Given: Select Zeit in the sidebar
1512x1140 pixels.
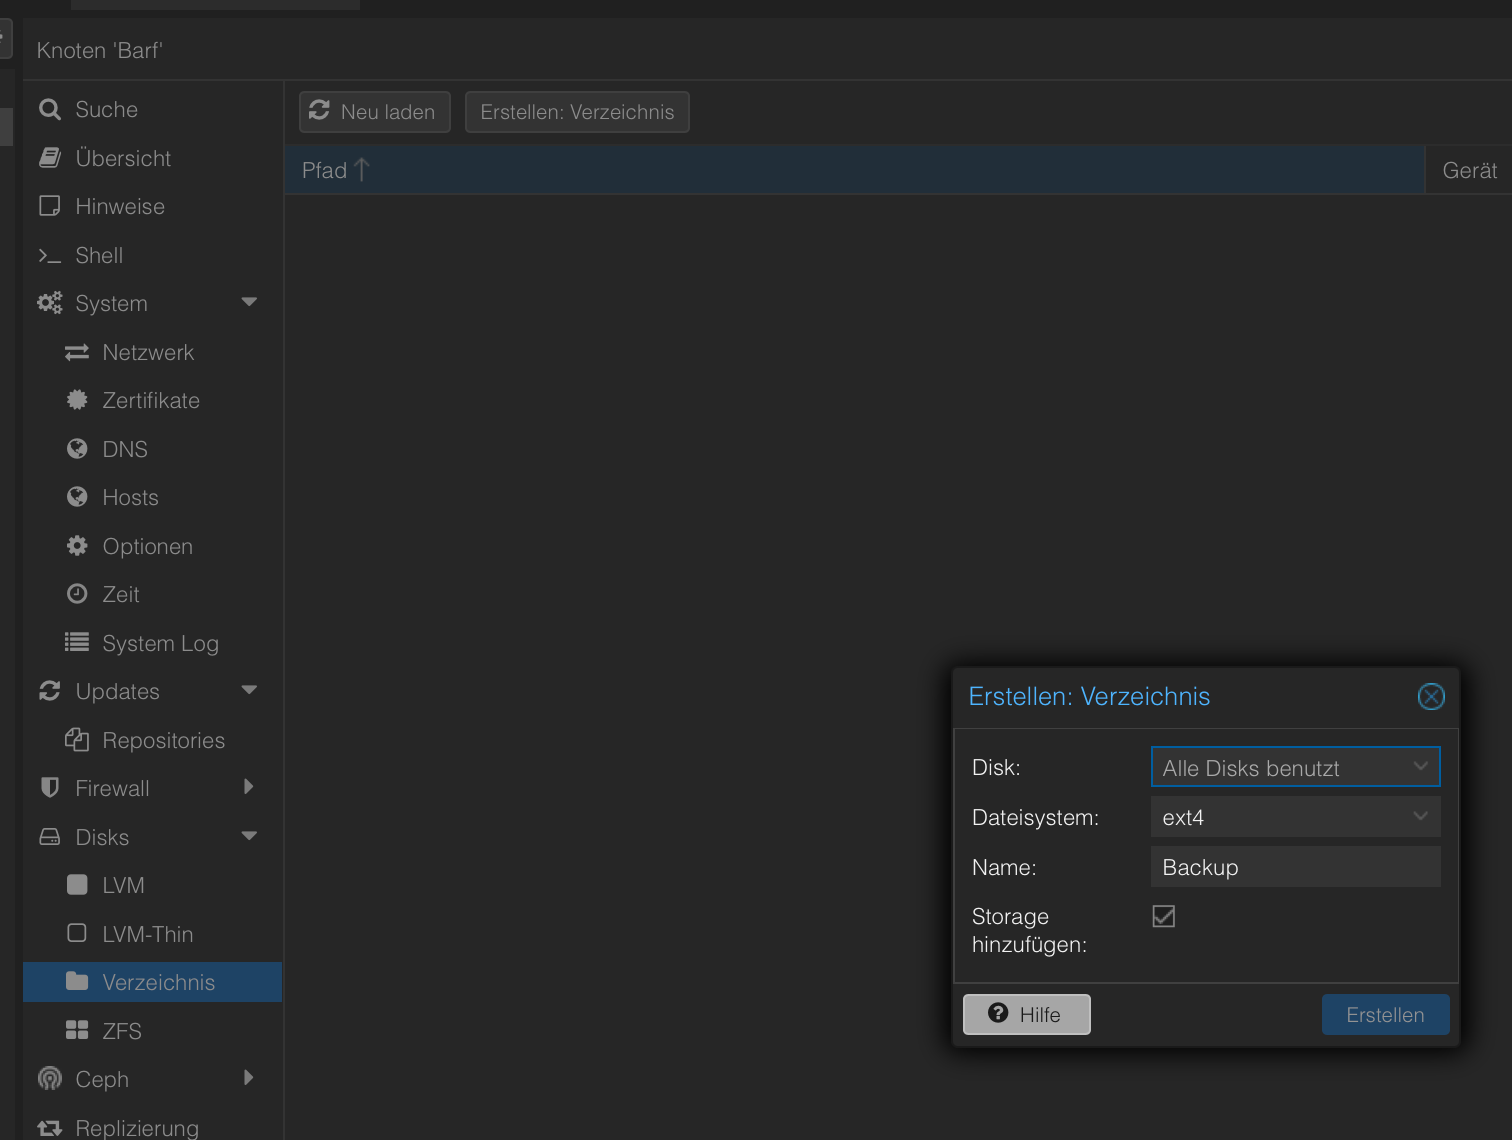Looking at the screenshot, I should 152,594.
